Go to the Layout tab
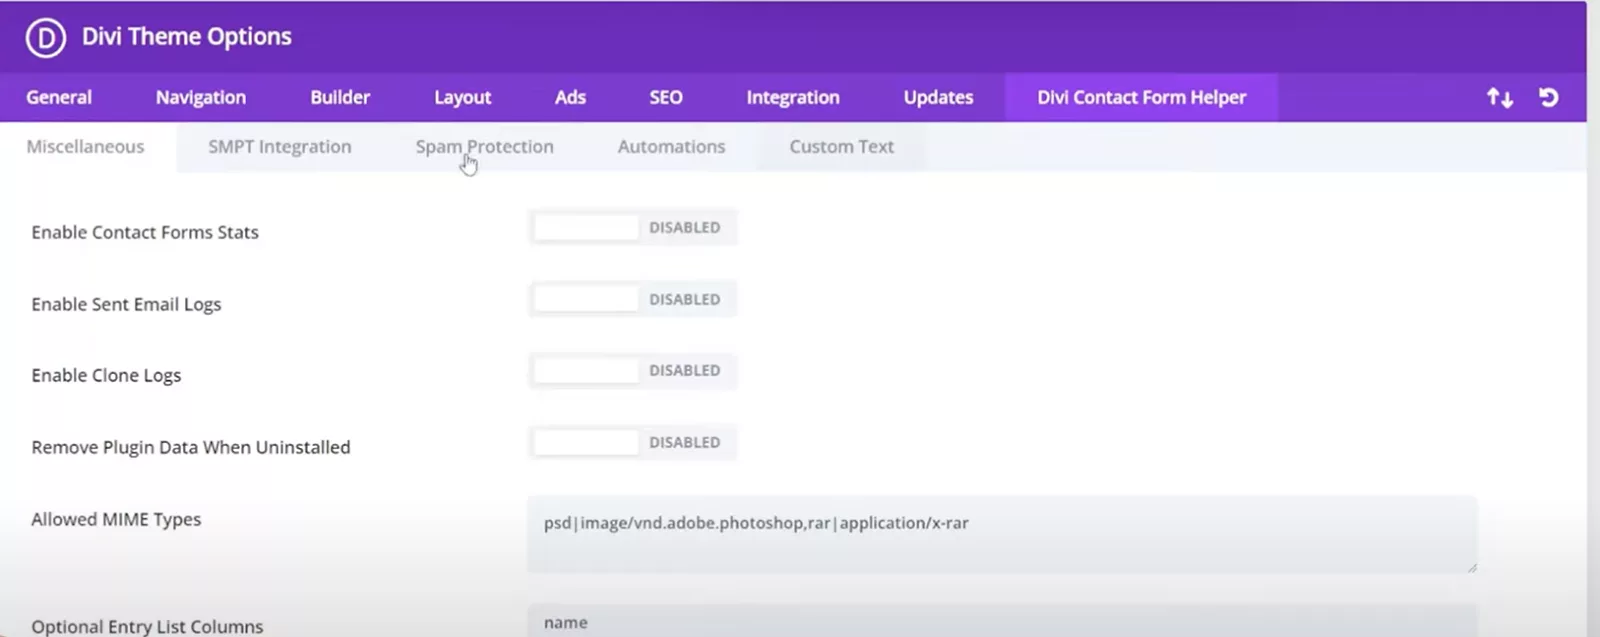 [x=462, y=97]
